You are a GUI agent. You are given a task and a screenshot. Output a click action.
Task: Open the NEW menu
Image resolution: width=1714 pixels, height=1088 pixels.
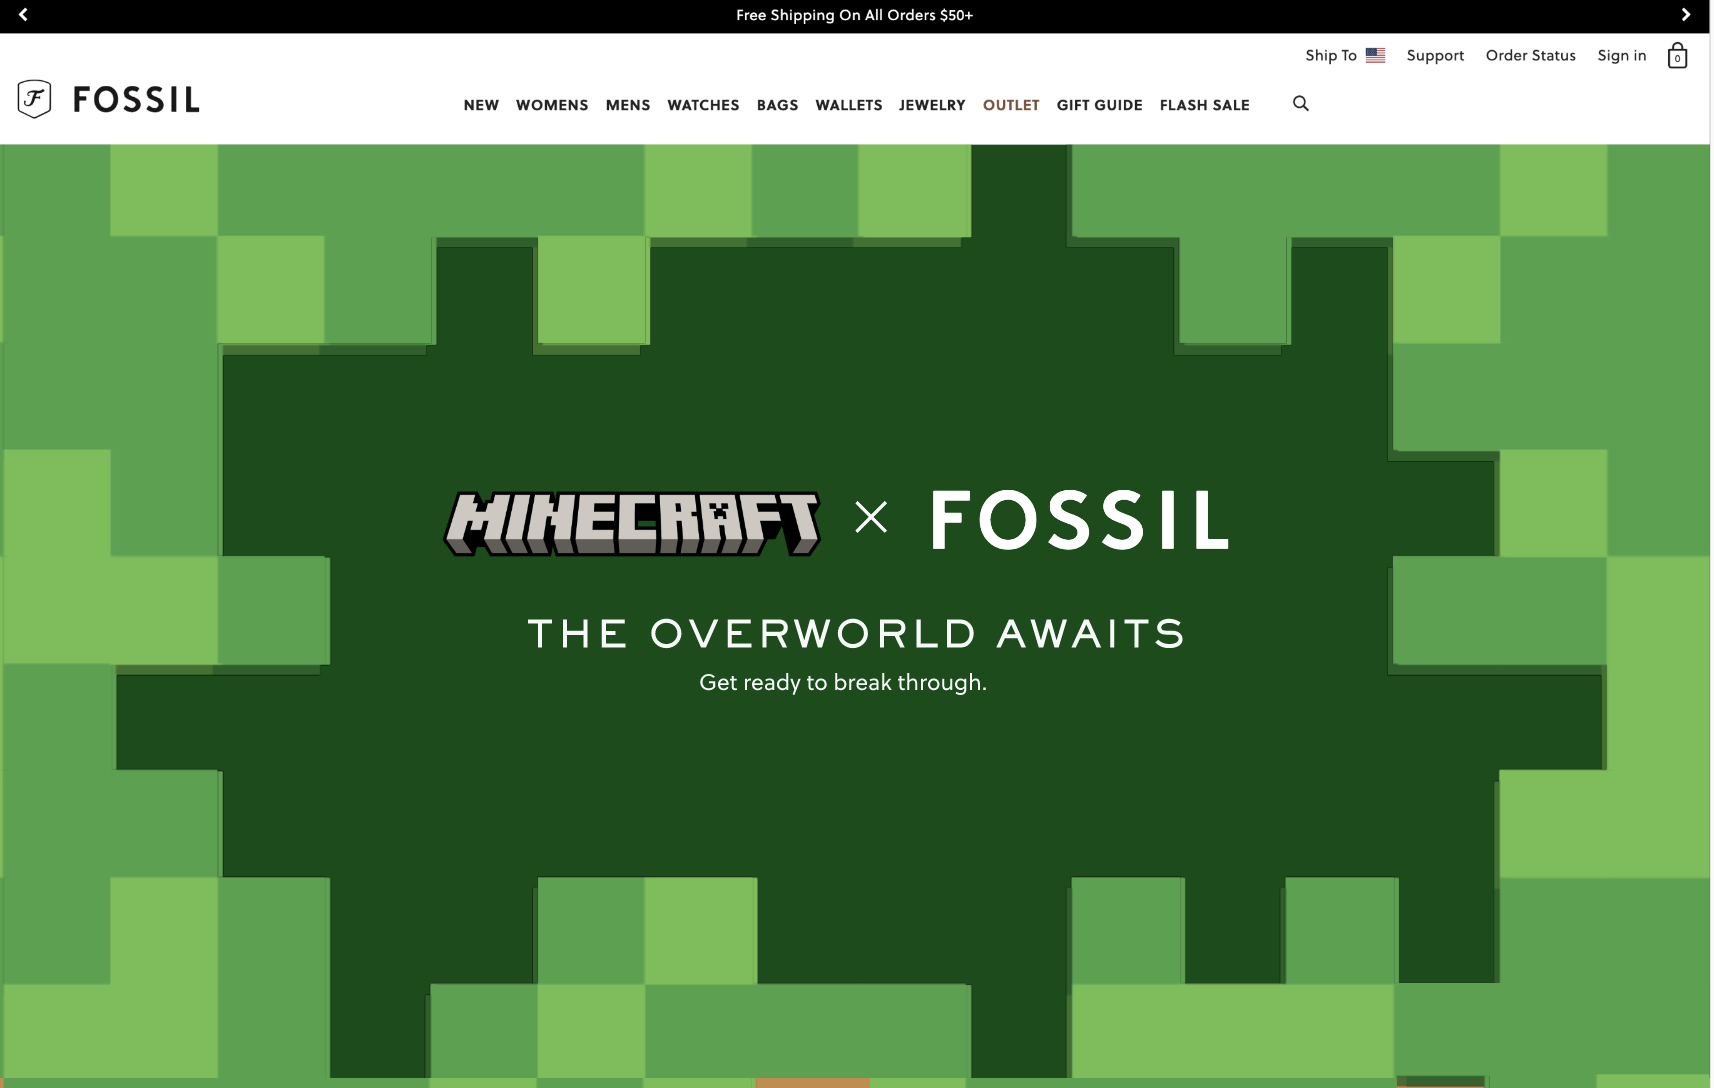click(481, 105)
